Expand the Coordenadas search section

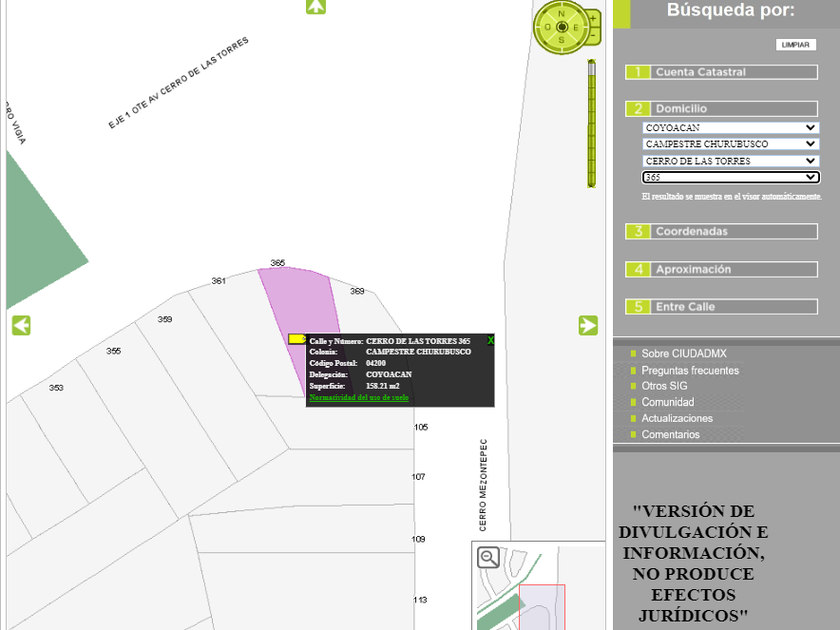click(722, 231)
